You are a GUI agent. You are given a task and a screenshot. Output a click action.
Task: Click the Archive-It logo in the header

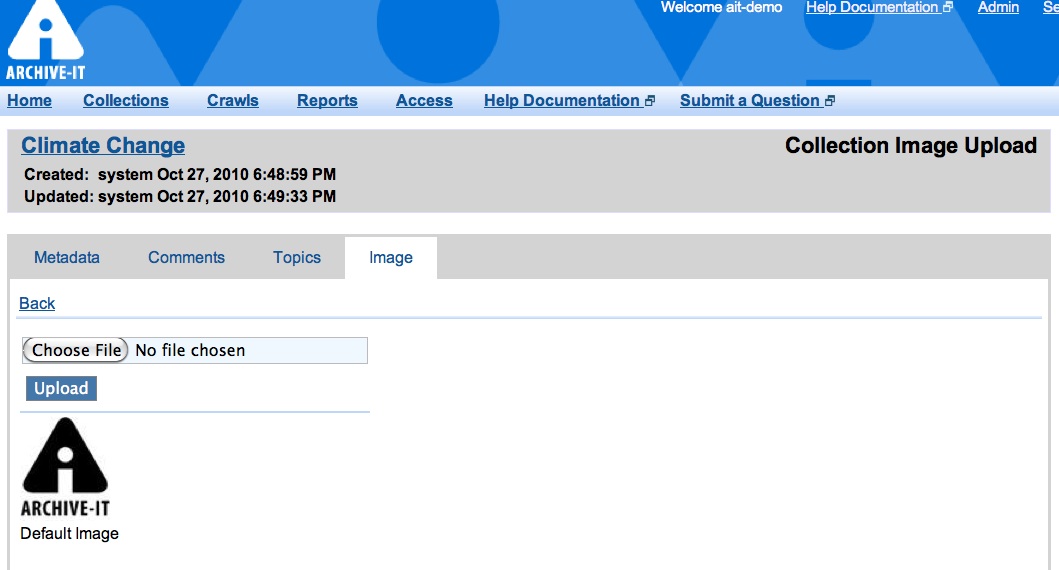45,42
